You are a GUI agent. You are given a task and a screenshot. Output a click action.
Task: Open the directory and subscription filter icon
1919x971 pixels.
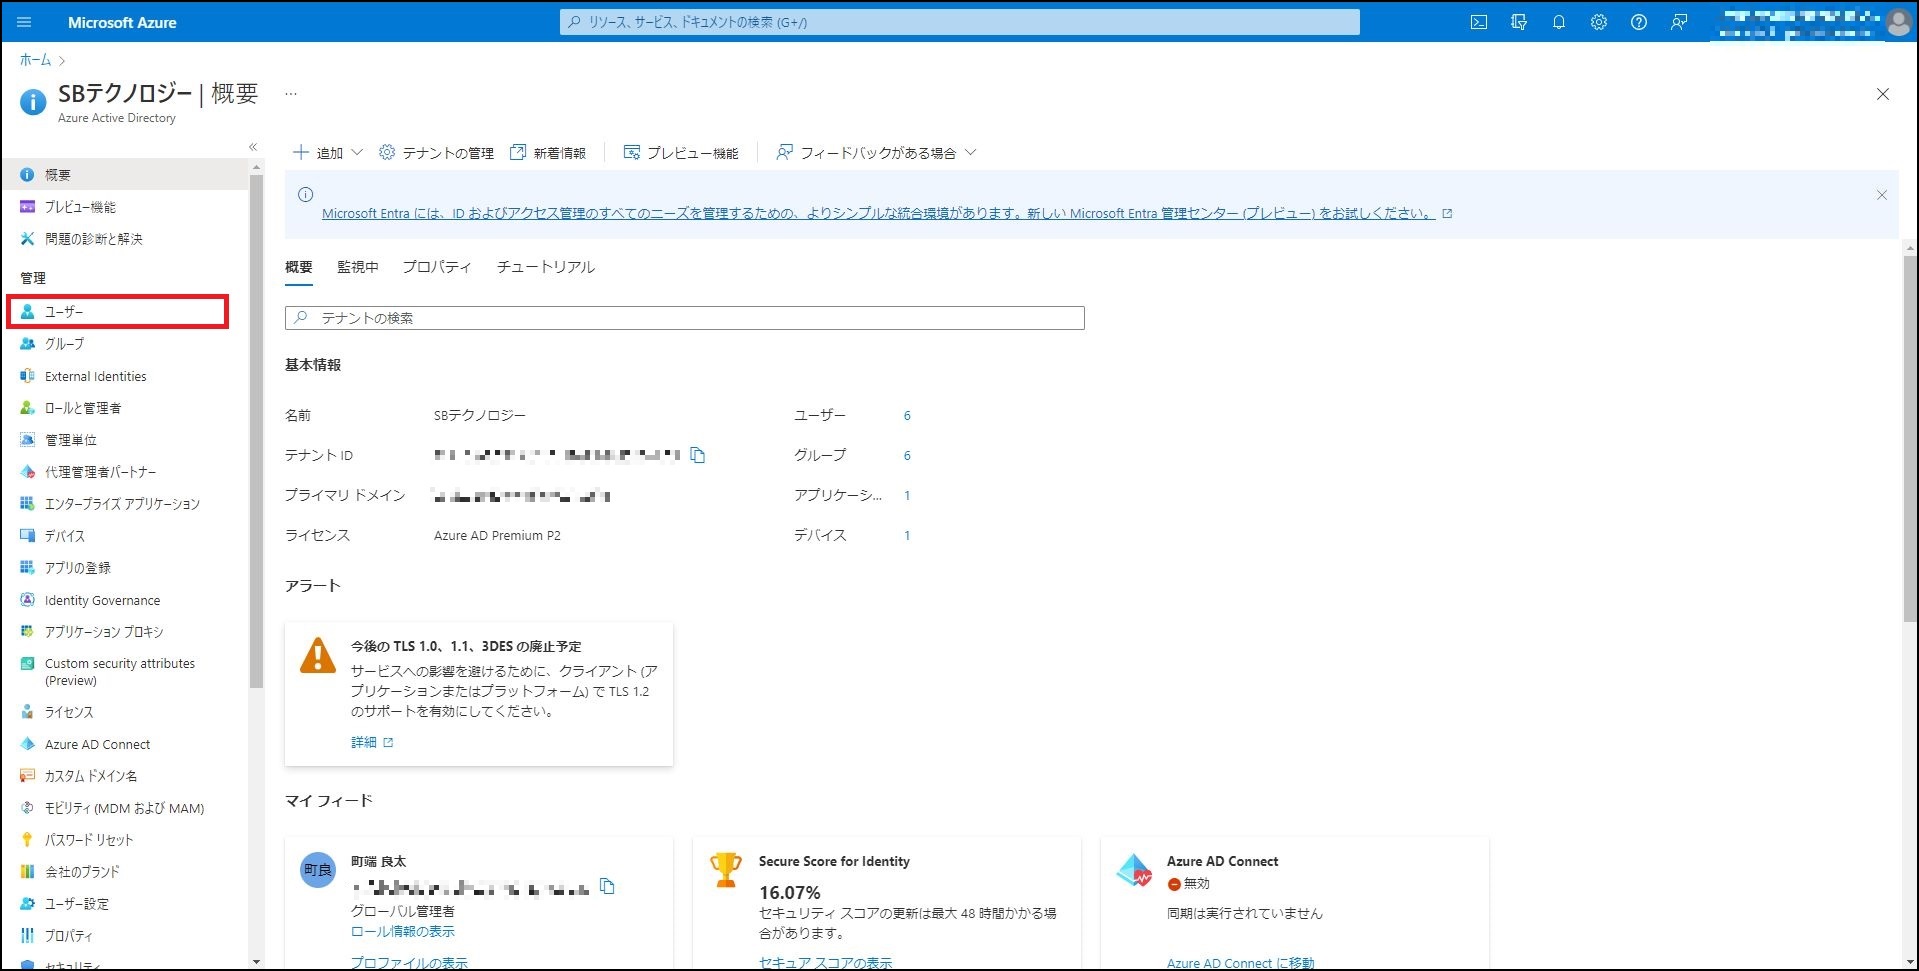click(x=1519, y=22)
